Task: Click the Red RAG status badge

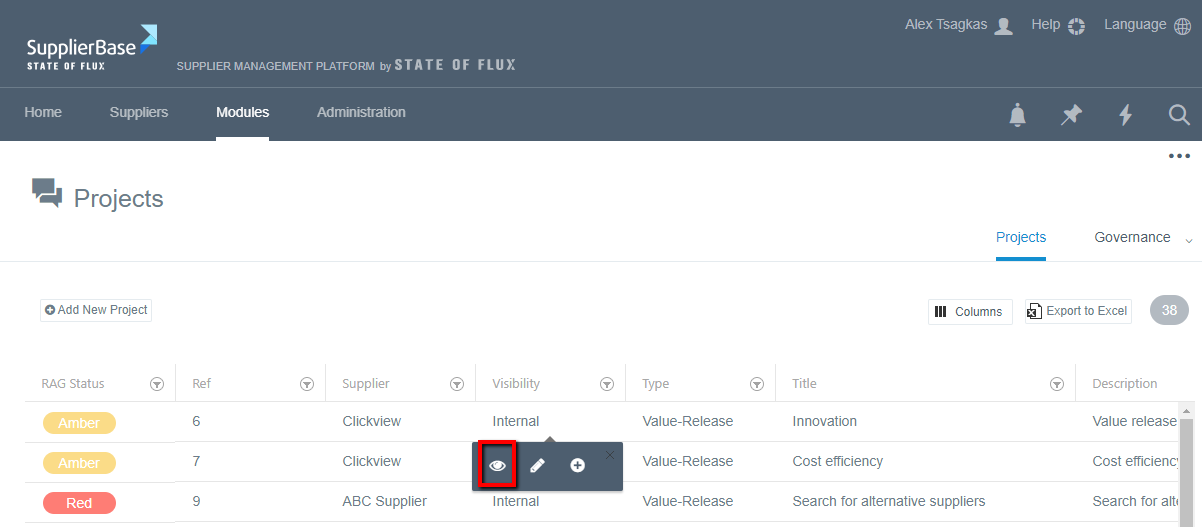Action: click(79, 503)
